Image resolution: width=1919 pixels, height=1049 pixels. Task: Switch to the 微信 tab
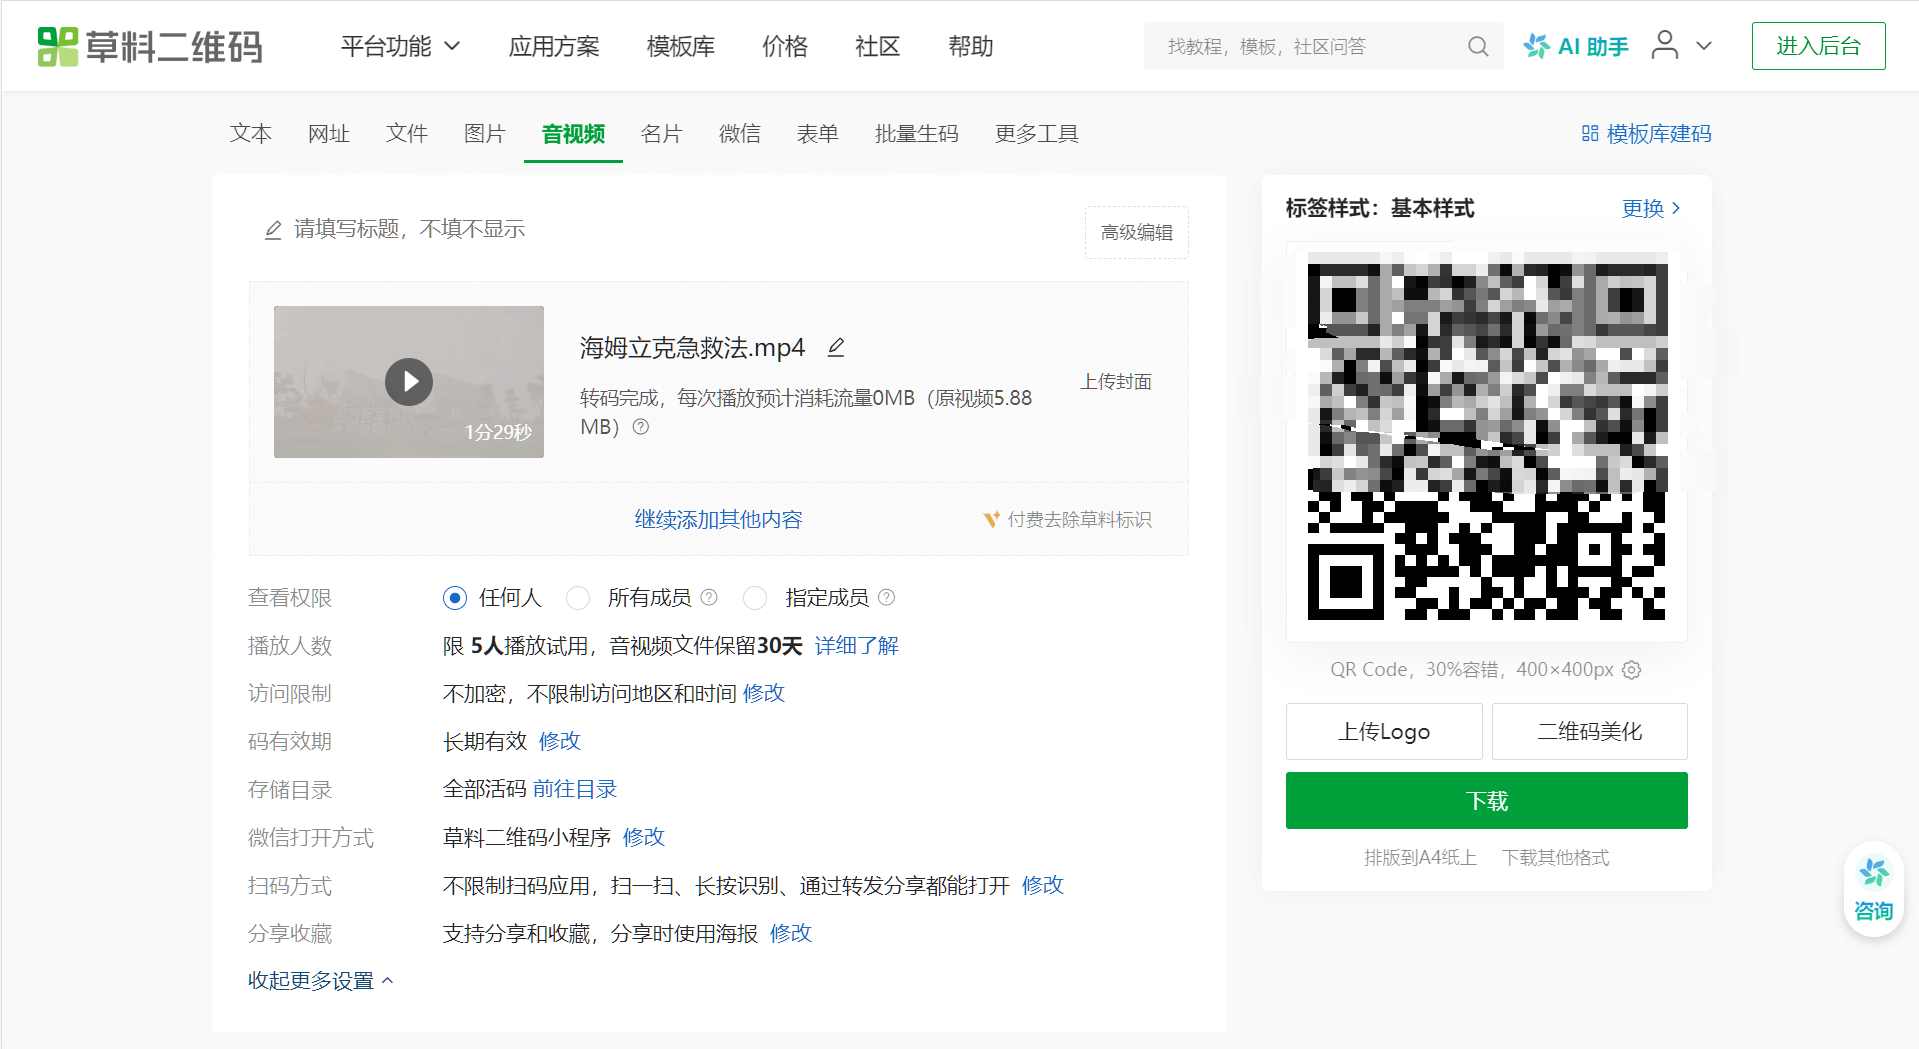740,134
